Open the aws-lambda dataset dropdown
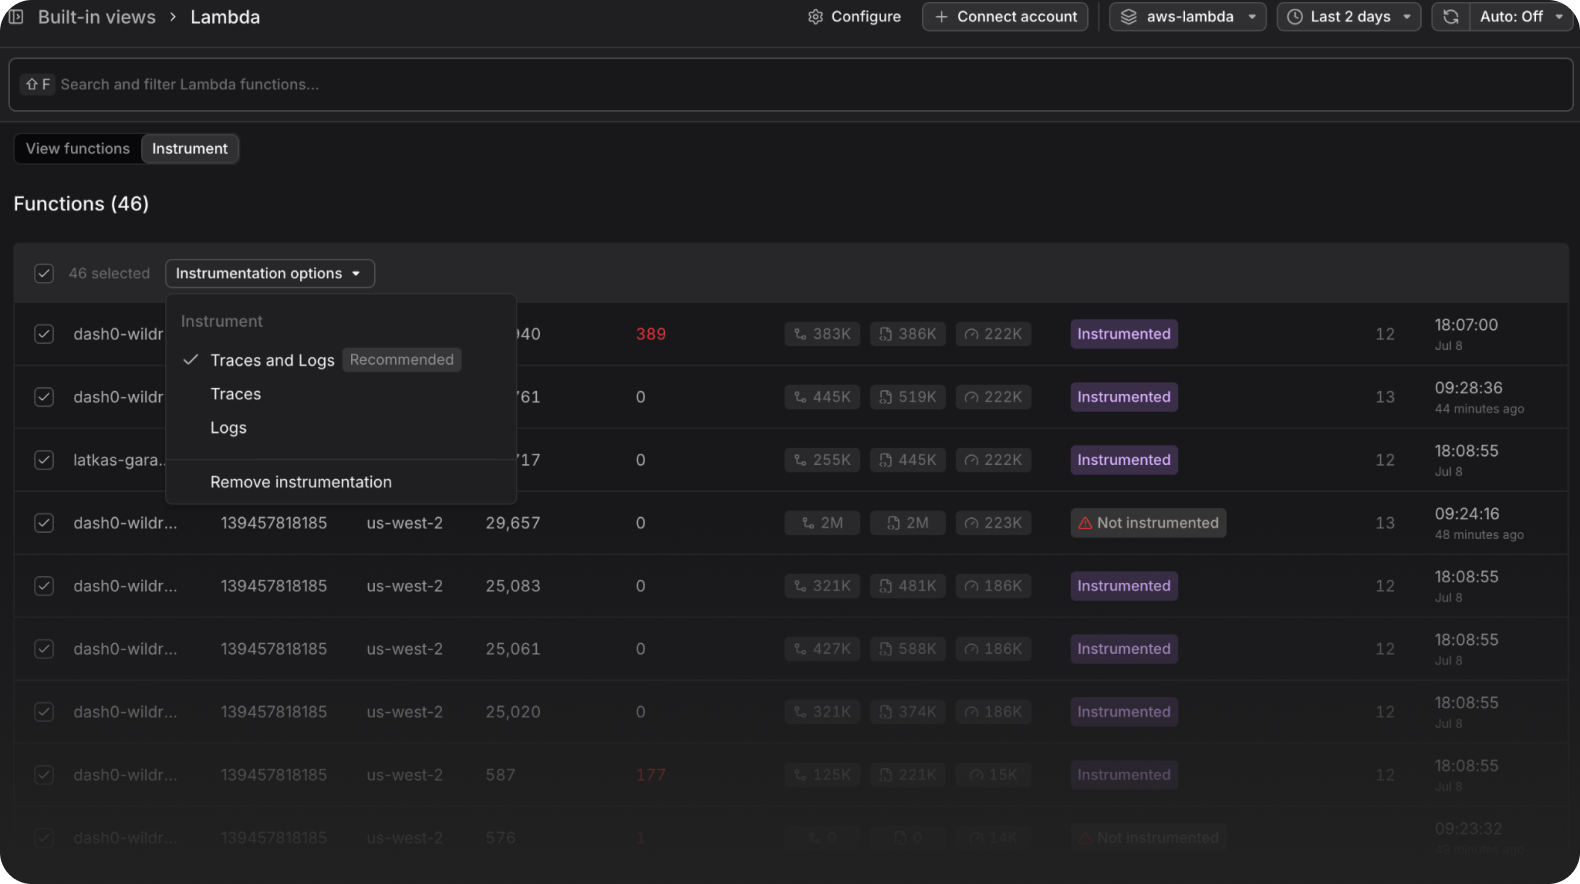This screenshot has height=884, width=1580. (x=1188, y=17)
